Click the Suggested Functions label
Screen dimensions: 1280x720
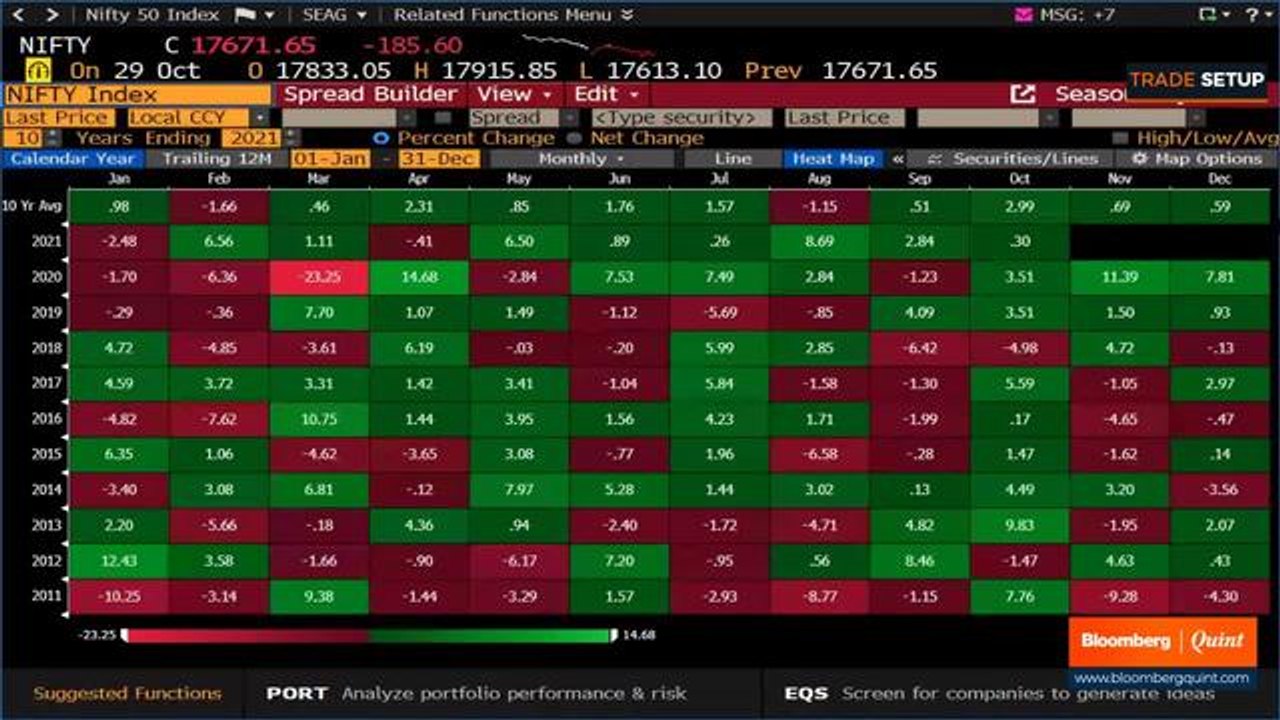pyautogui.click(x=127, y=693)
